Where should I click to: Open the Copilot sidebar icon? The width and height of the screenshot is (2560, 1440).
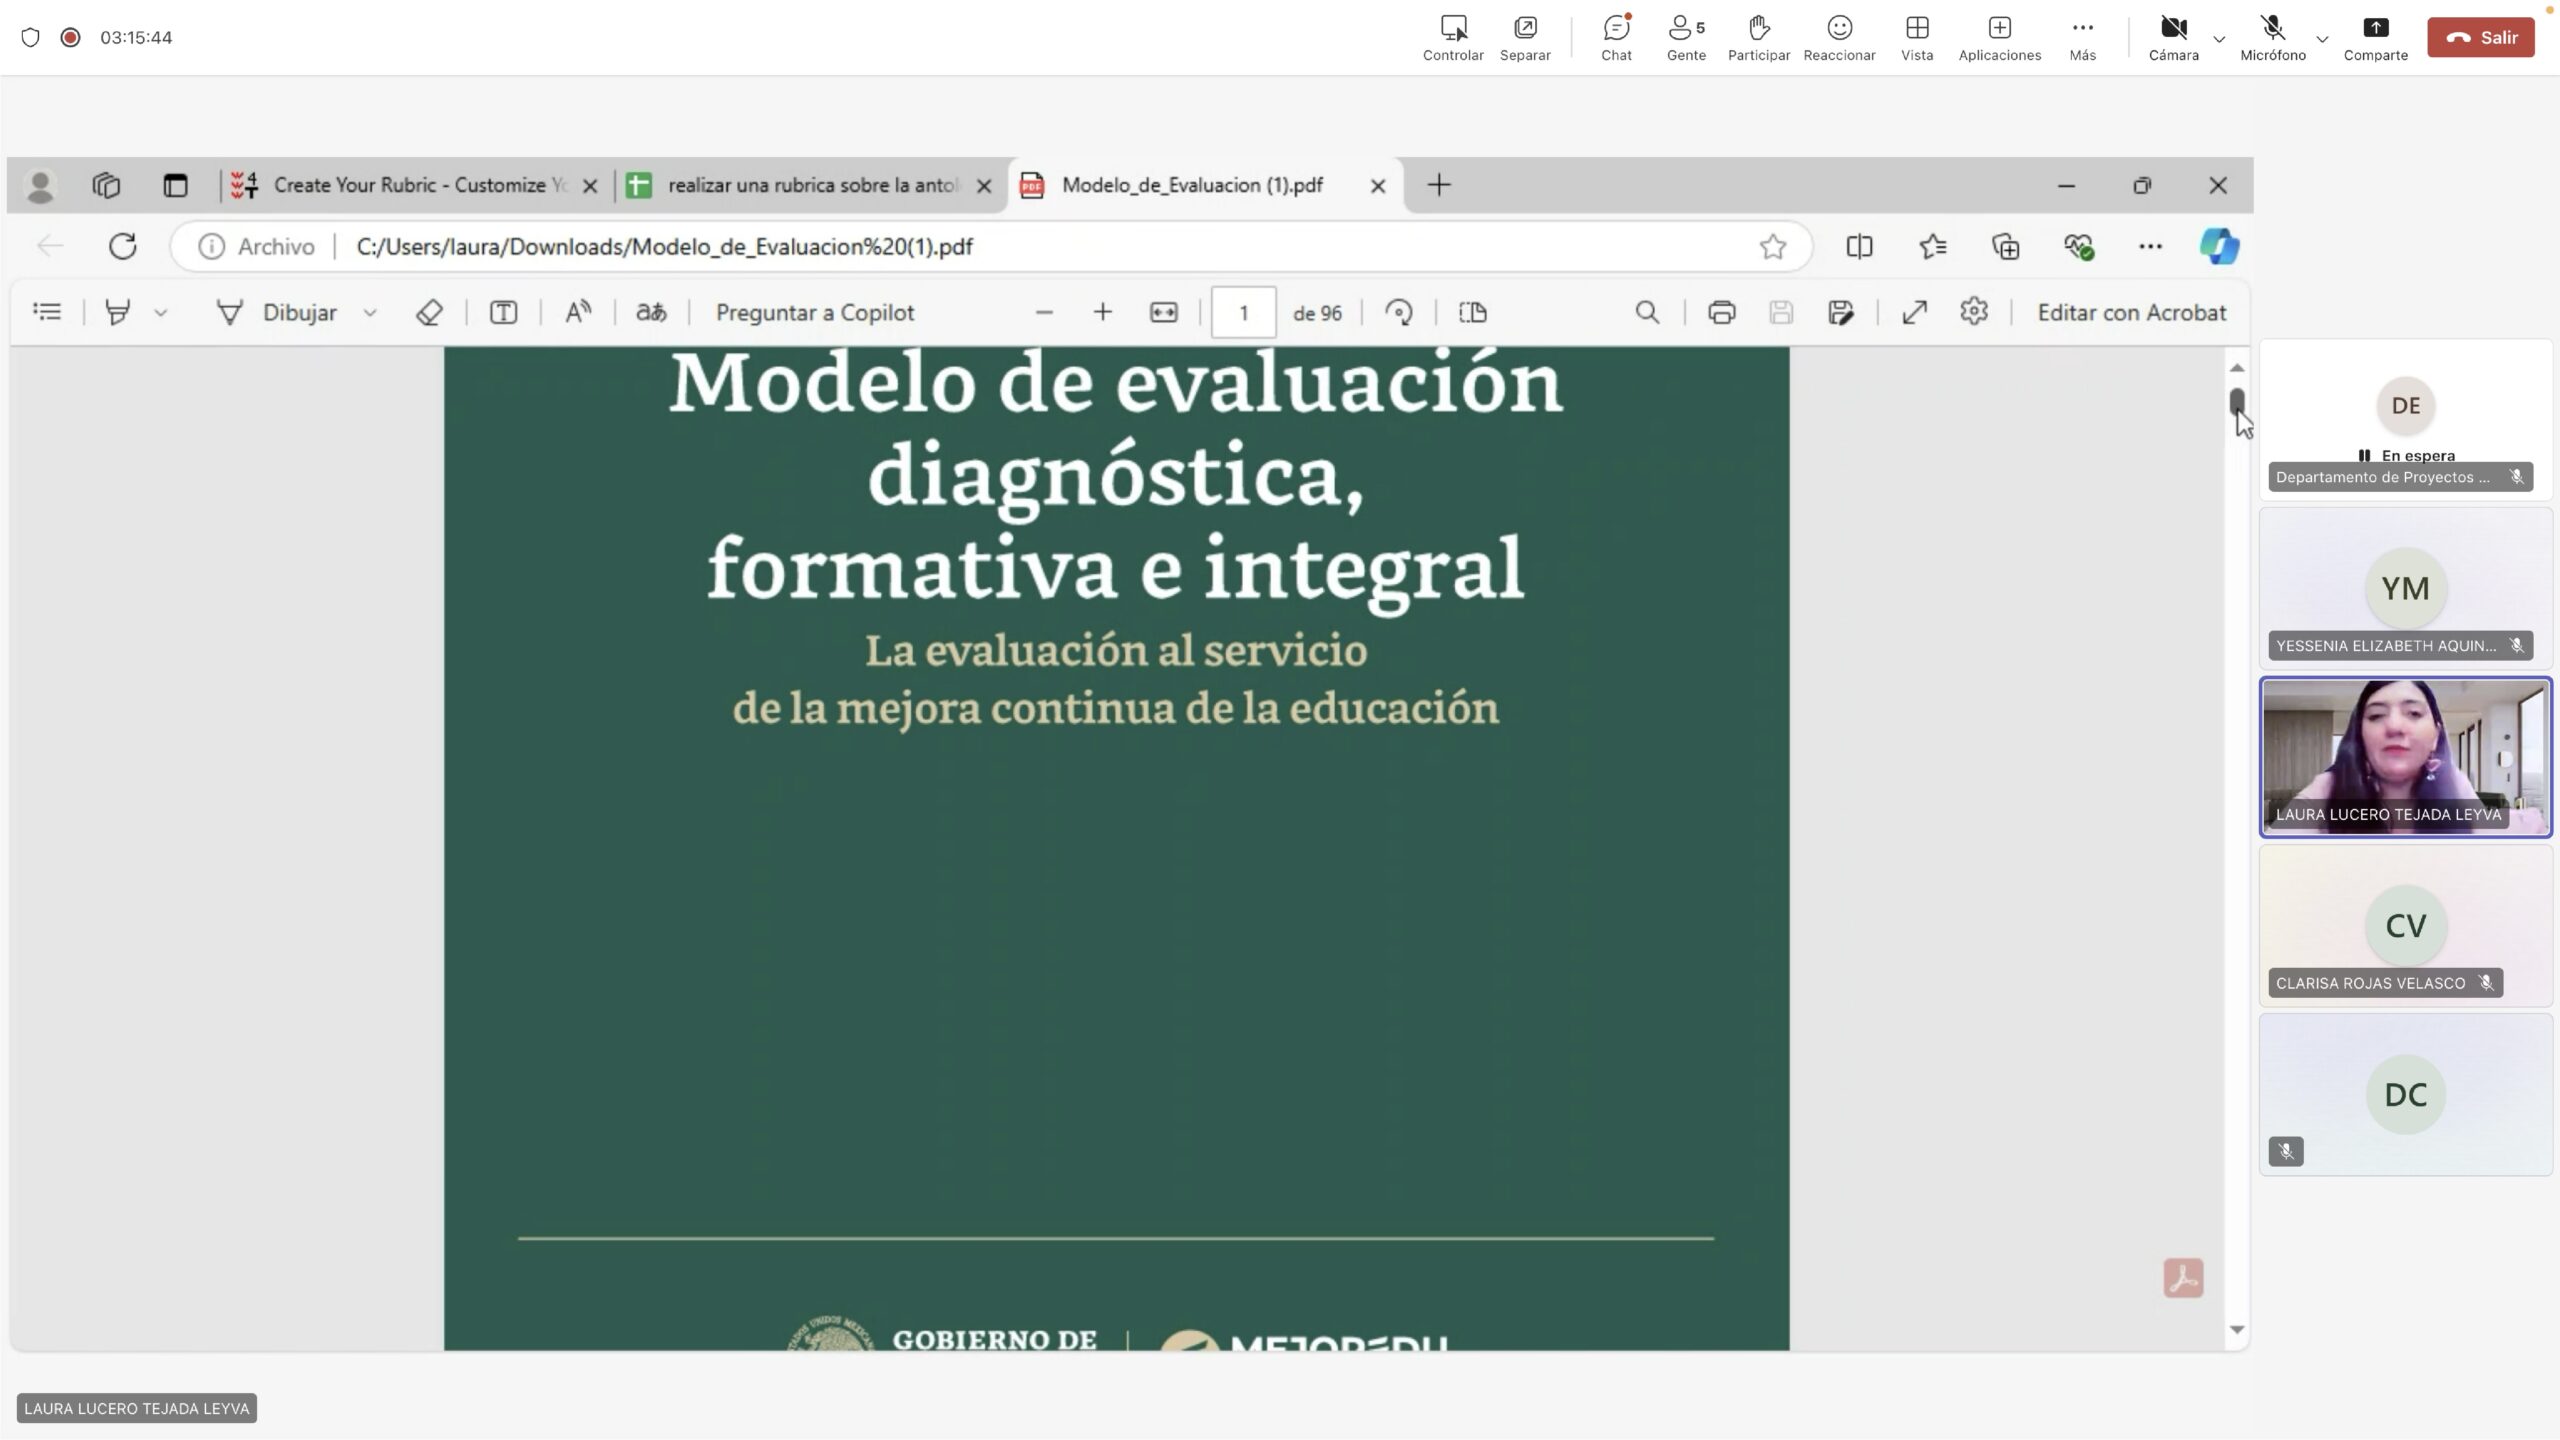tap(2219, 246)
